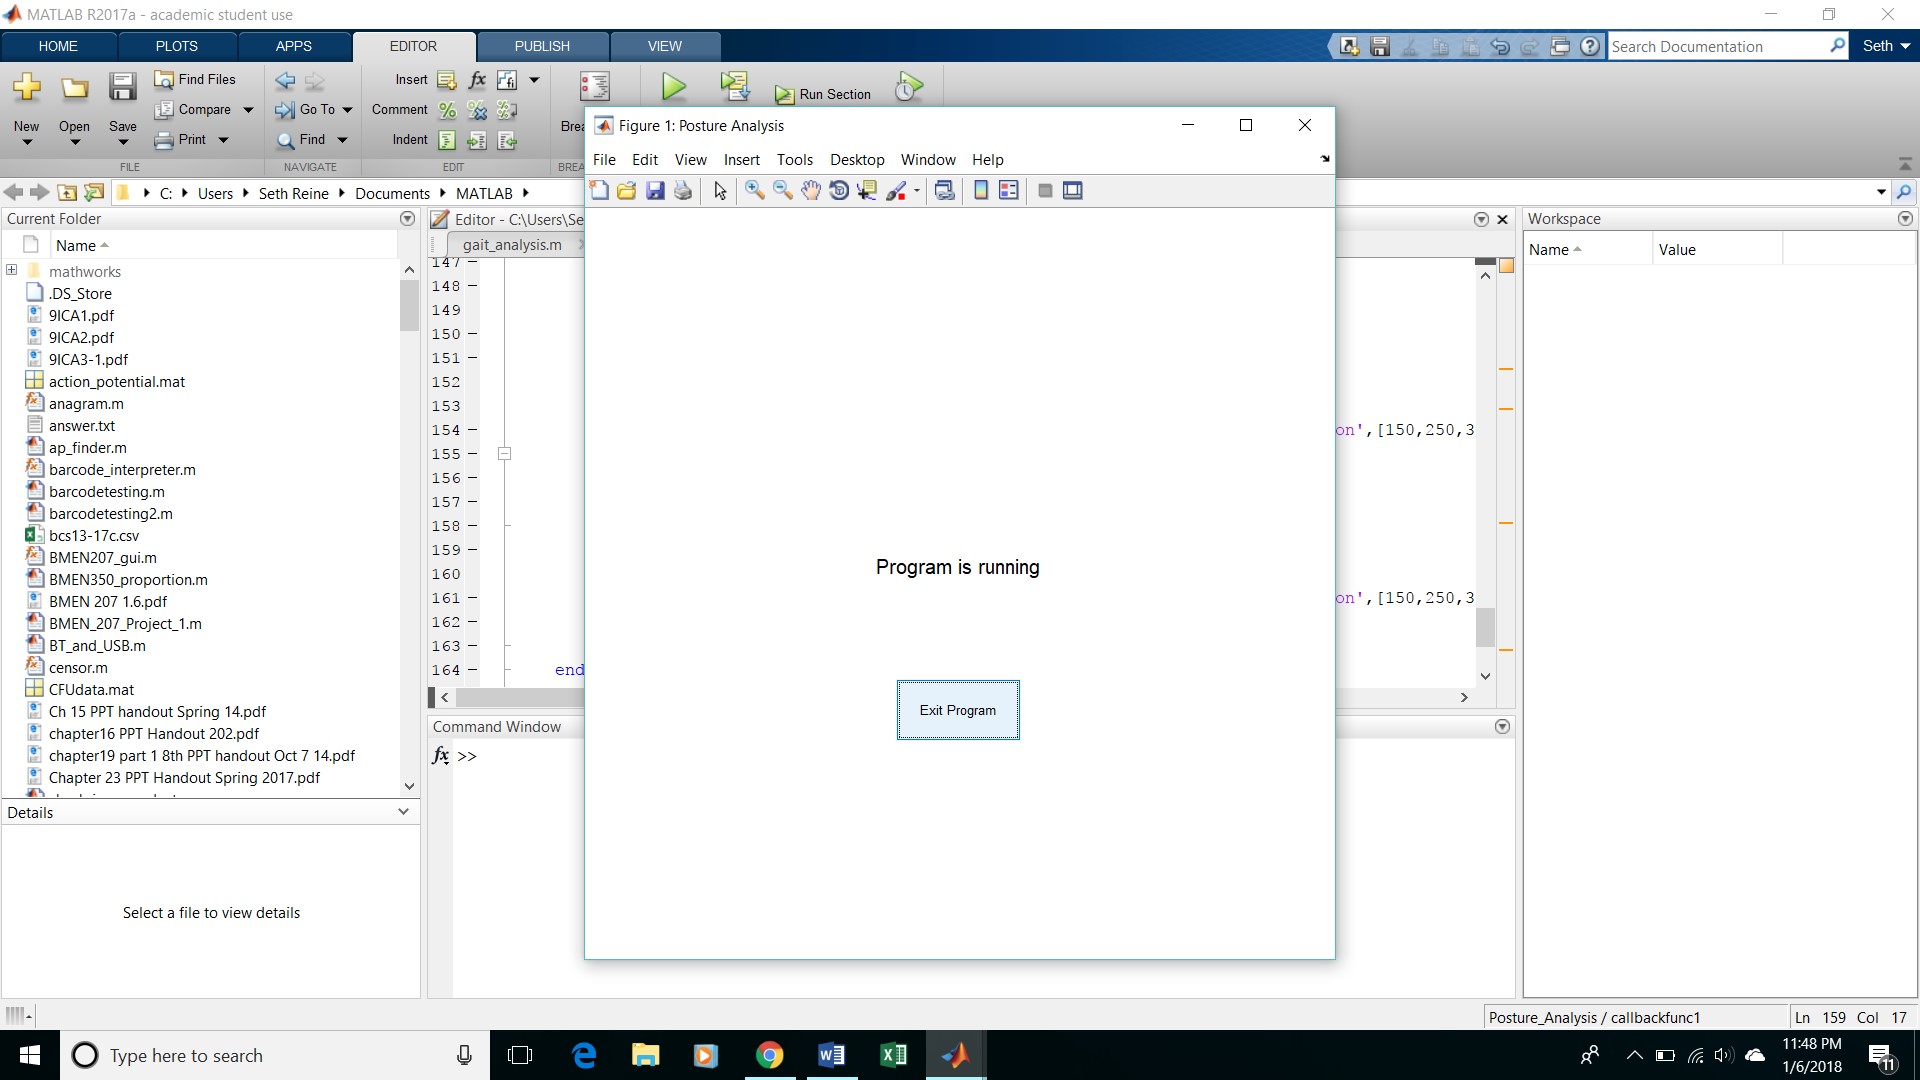The height and width of the screenshot is (1080, 1920).
Task: Click the Insert Legend icon
Action: (1009, 191)
